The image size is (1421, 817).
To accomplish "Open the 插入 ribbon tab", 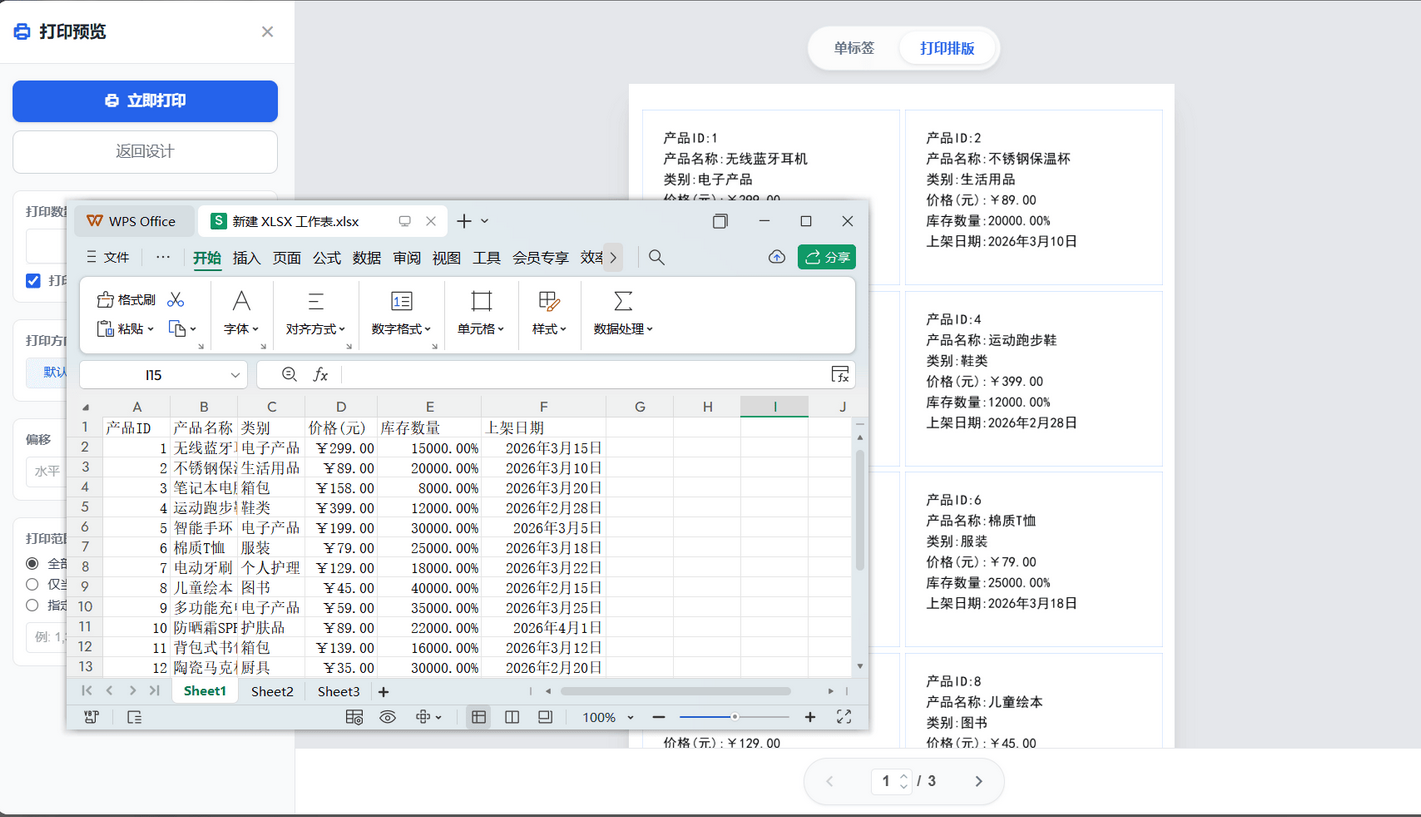I will [246, 258].
